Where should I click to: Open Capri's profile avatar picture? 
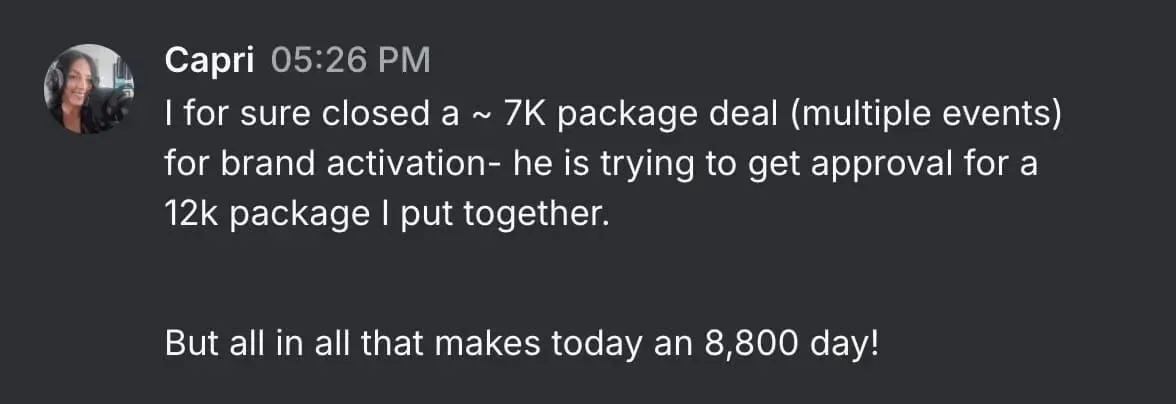(89, 89)
